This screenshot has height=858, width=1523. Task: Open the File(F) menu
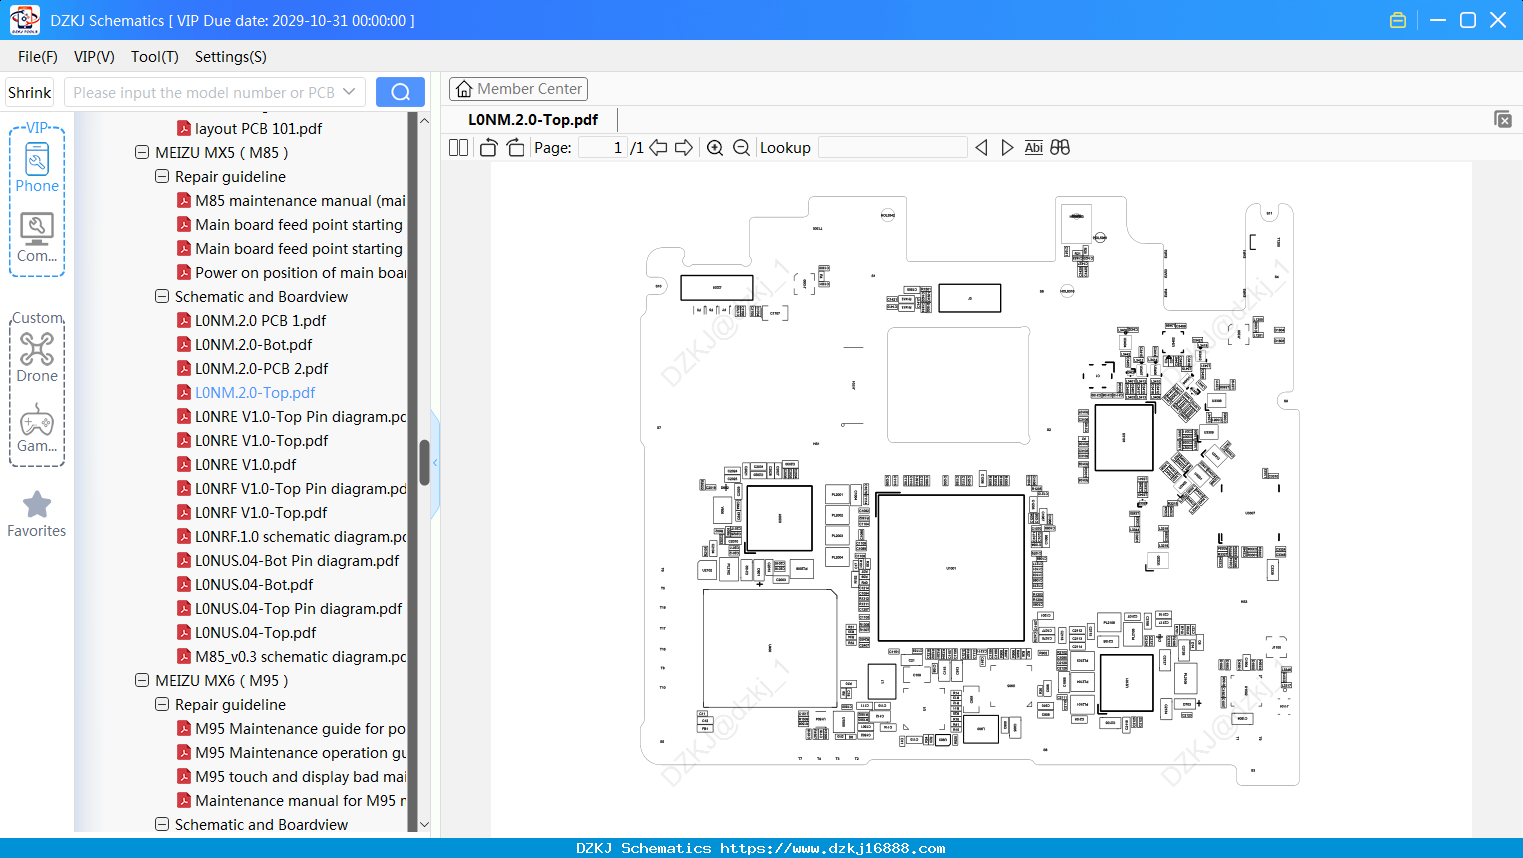tap(38, 57)
